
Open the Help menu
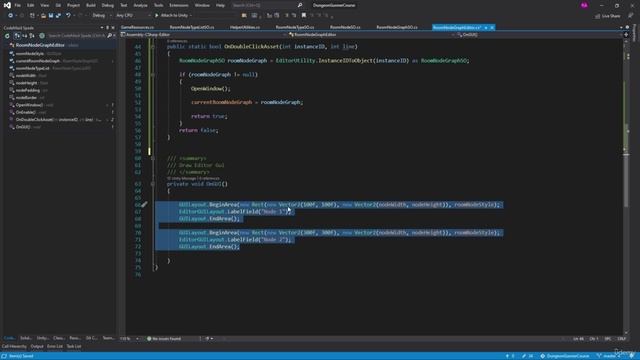220,5
